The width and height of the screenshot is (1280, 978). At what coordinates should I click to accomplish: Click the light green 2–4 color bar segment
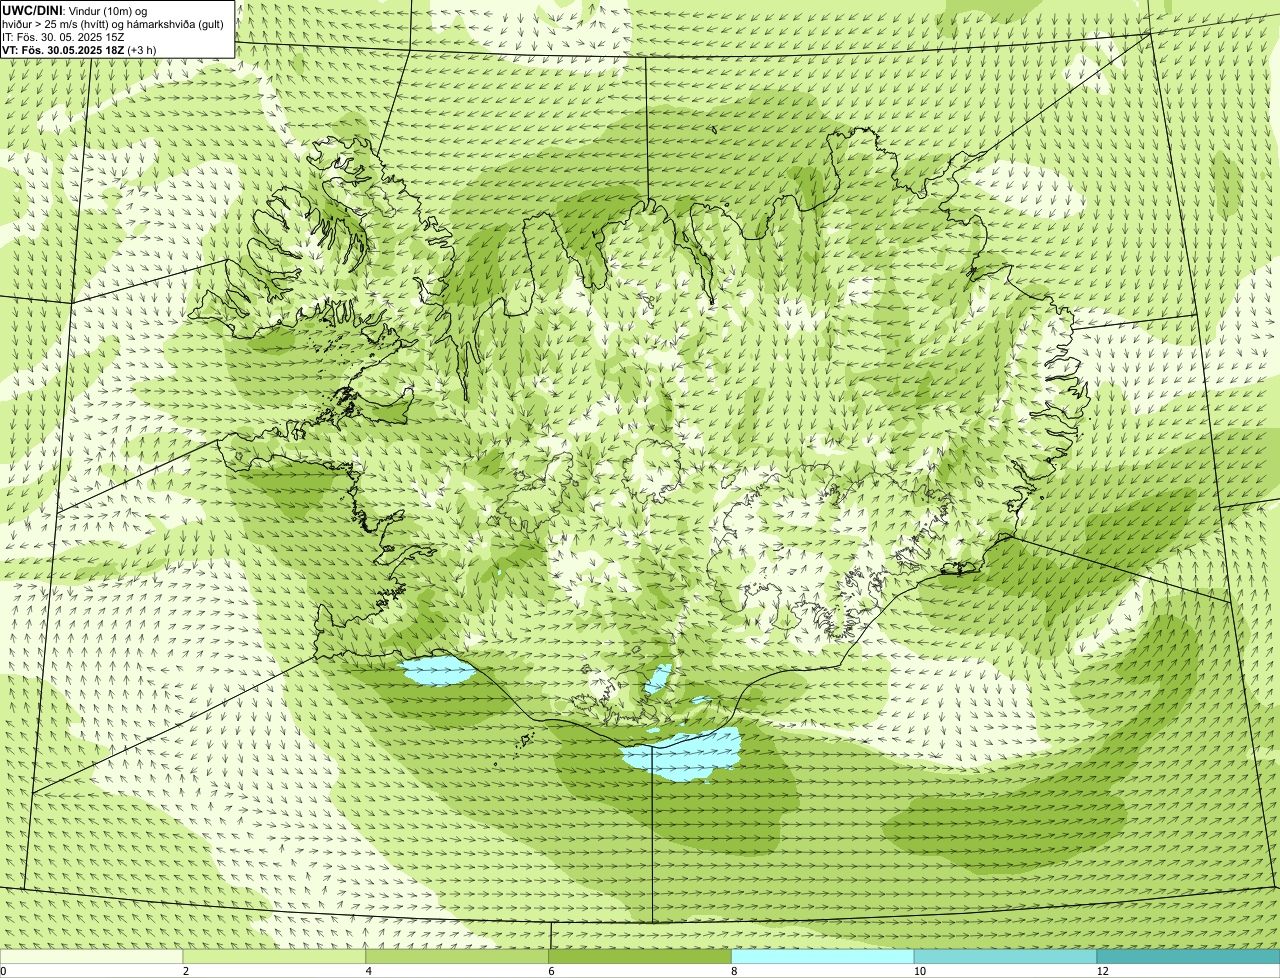pos(274,956)
